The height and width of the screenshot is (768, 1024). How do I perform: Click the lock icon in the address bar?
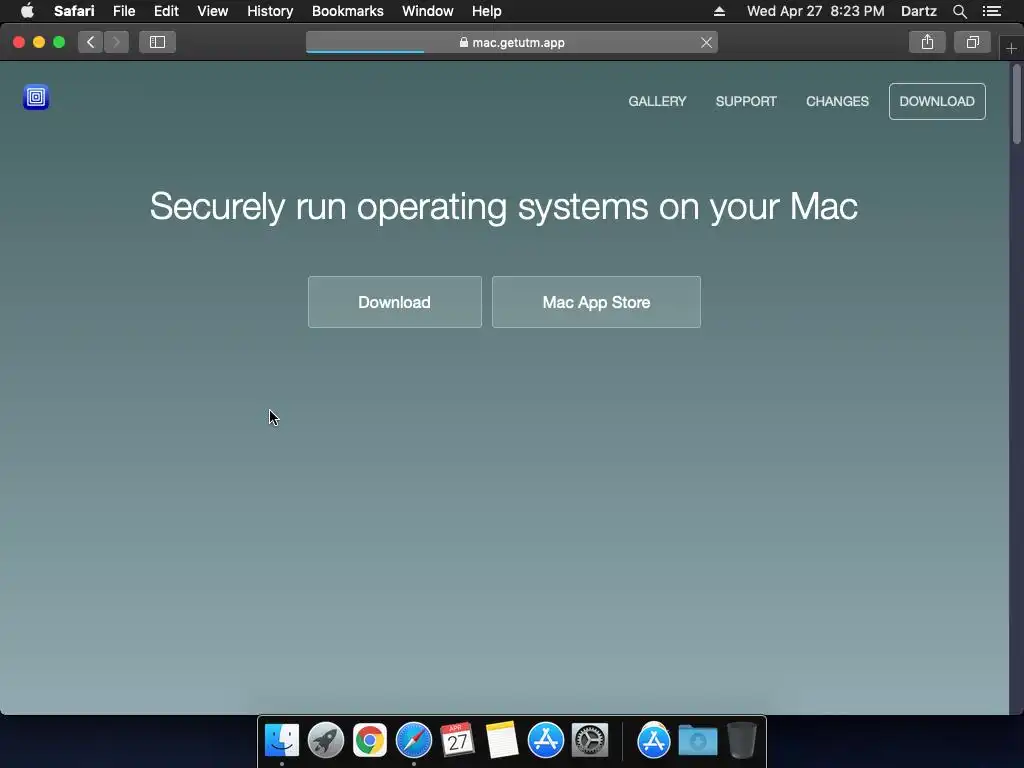[x=464, y=42]
